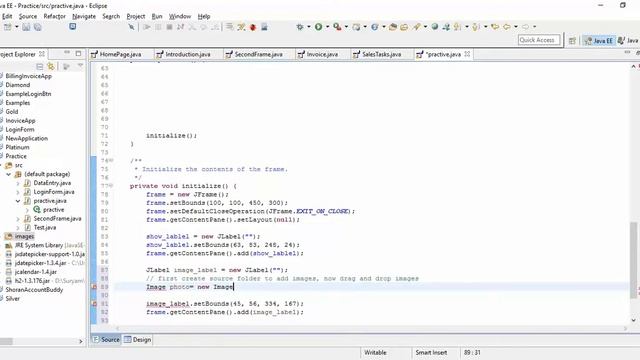
Task: Open the Navigate menu
Action: click(84, 16)
